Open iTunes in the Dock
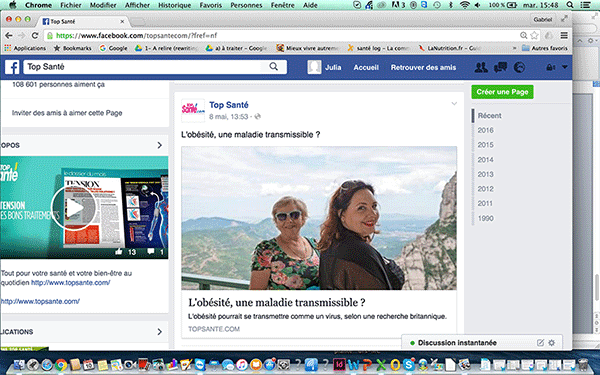Image resolution: width=600 pixels, height=375 pixels. (x=241, y=365)
